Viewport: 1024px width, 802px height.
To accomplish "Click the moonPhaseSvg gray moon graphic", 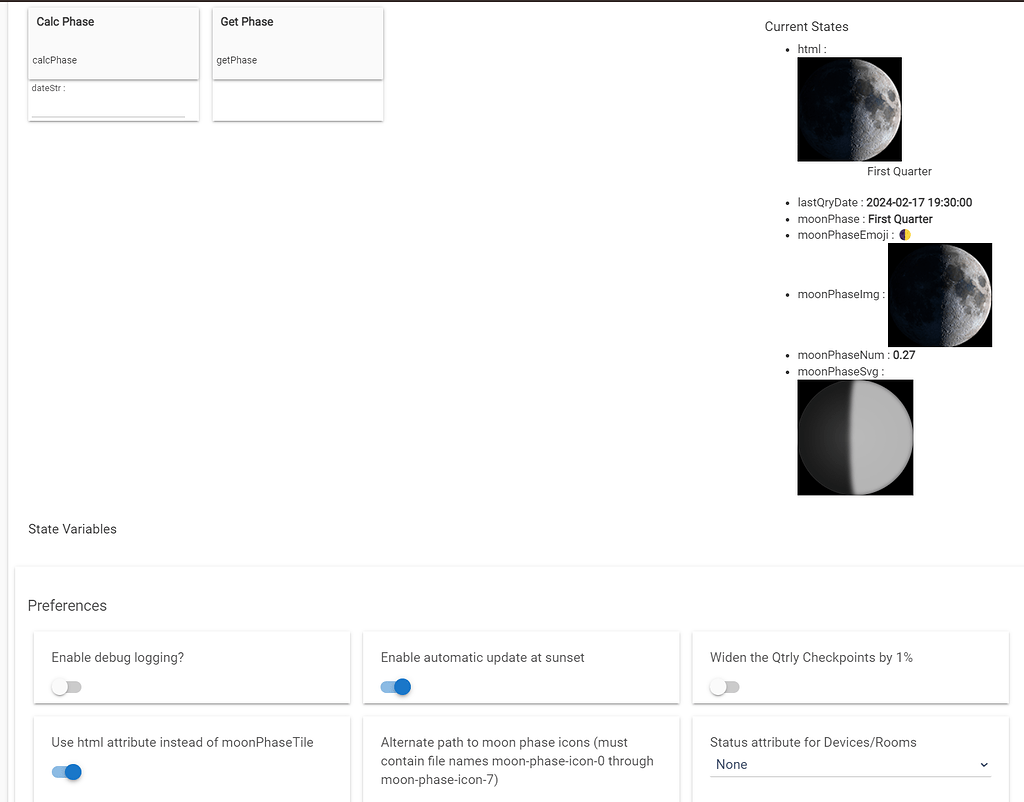I will pos(855,437).
